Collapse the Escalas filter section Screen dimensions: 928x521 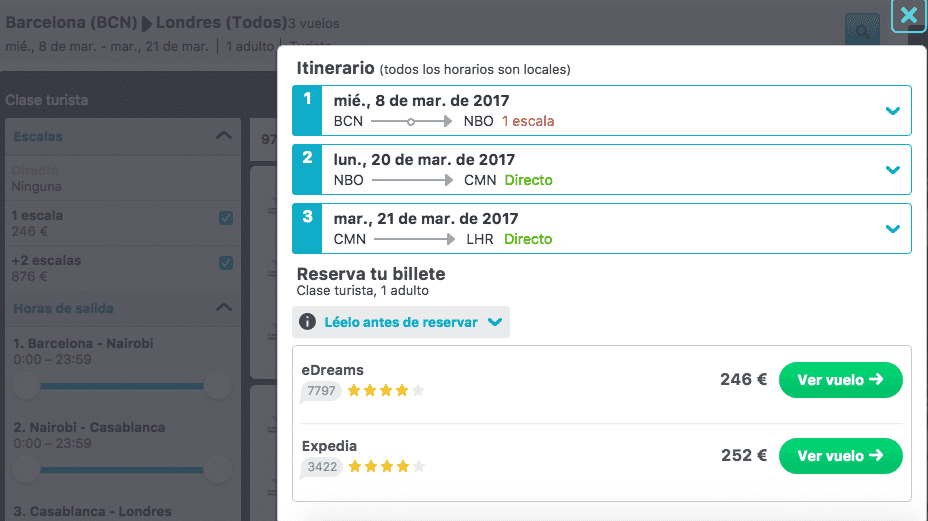[x=224, y=136]
